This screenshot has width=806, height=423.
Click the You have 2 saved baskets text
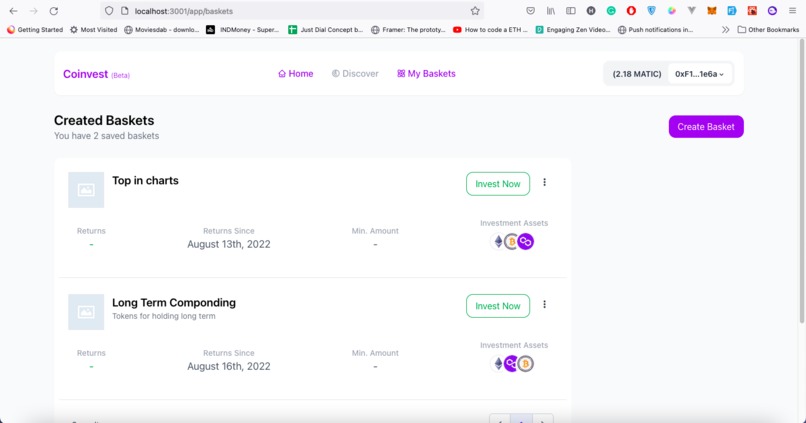pos(106,136)
